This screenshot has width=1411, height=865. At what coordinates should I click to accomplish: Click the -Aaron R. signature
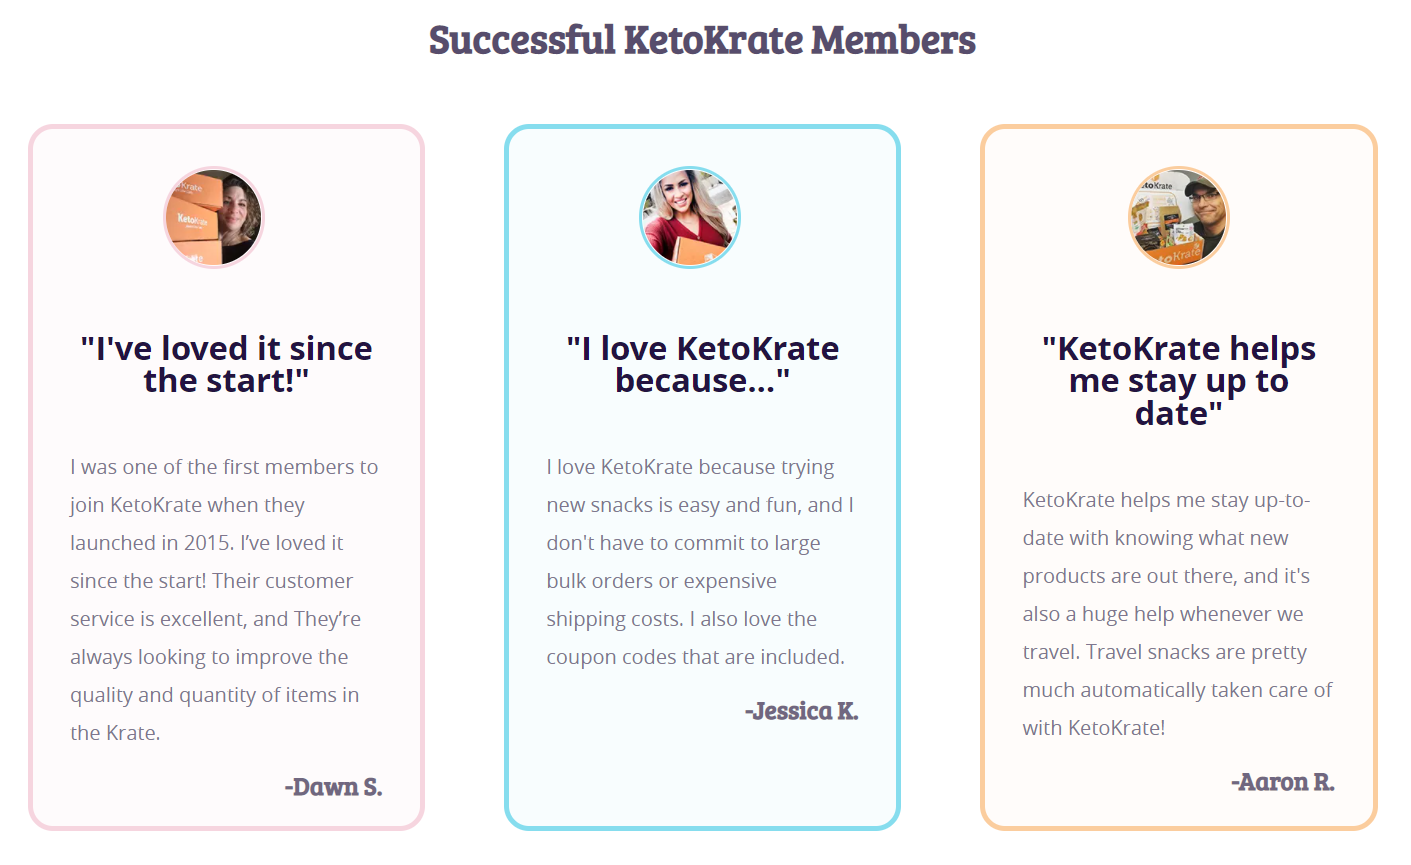(x=1283, y=782)
